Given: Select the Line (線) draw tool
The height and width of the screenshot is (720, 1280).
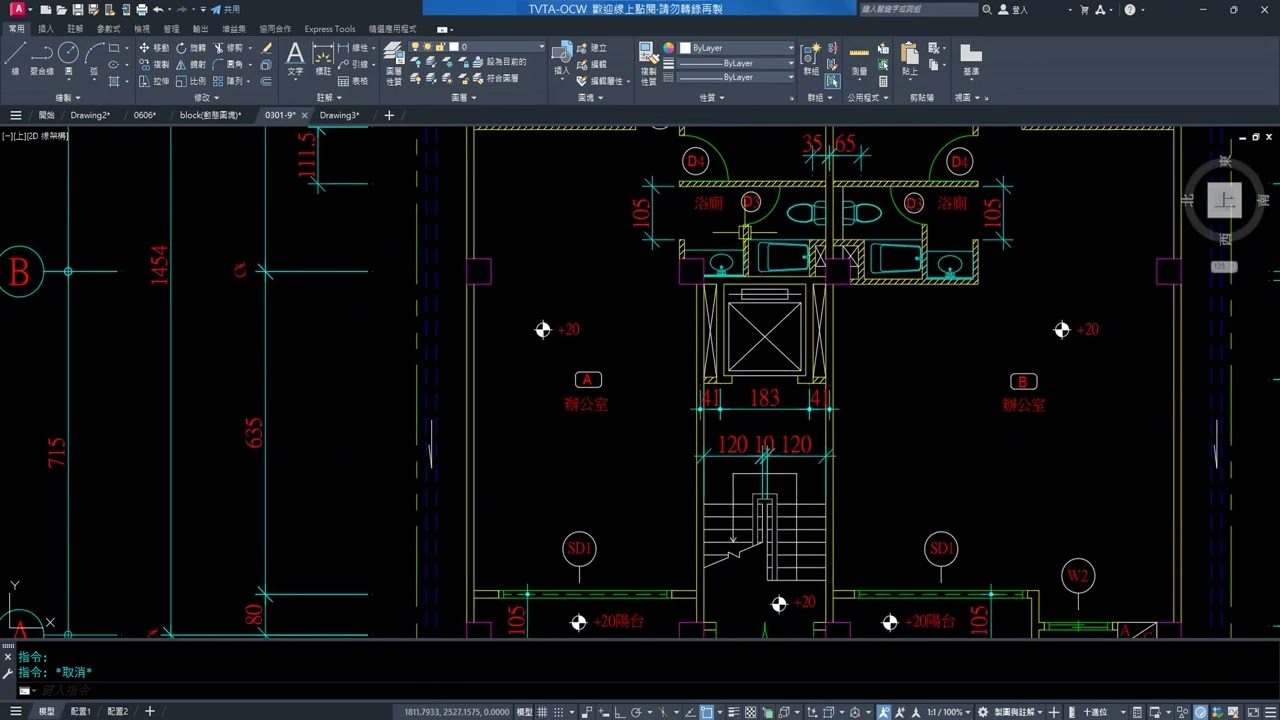Looking at the screenshot, I should pos(15,58).
